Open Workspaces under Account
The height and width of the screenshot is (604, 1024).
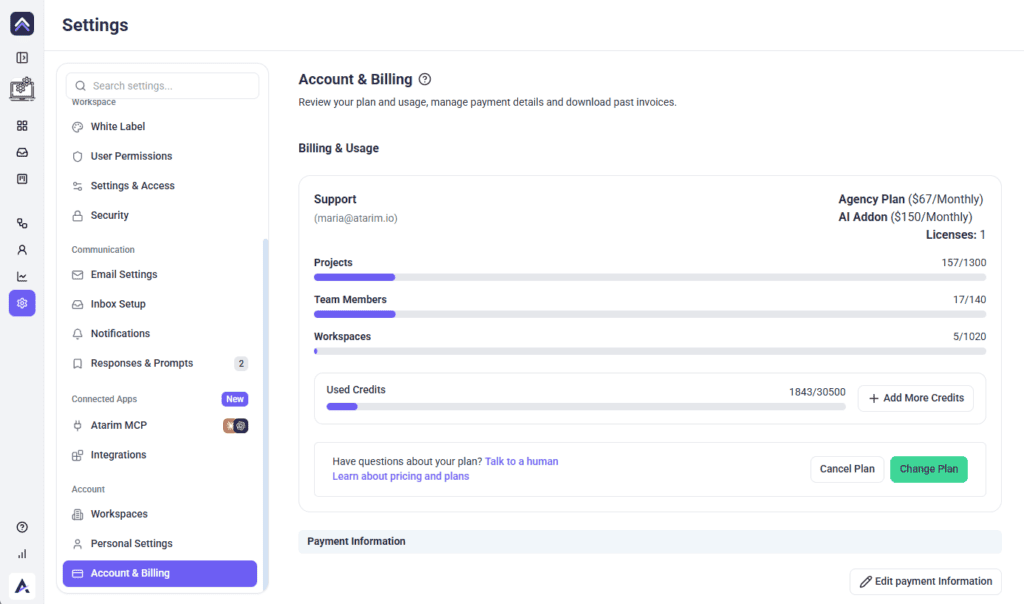[160, 514]
